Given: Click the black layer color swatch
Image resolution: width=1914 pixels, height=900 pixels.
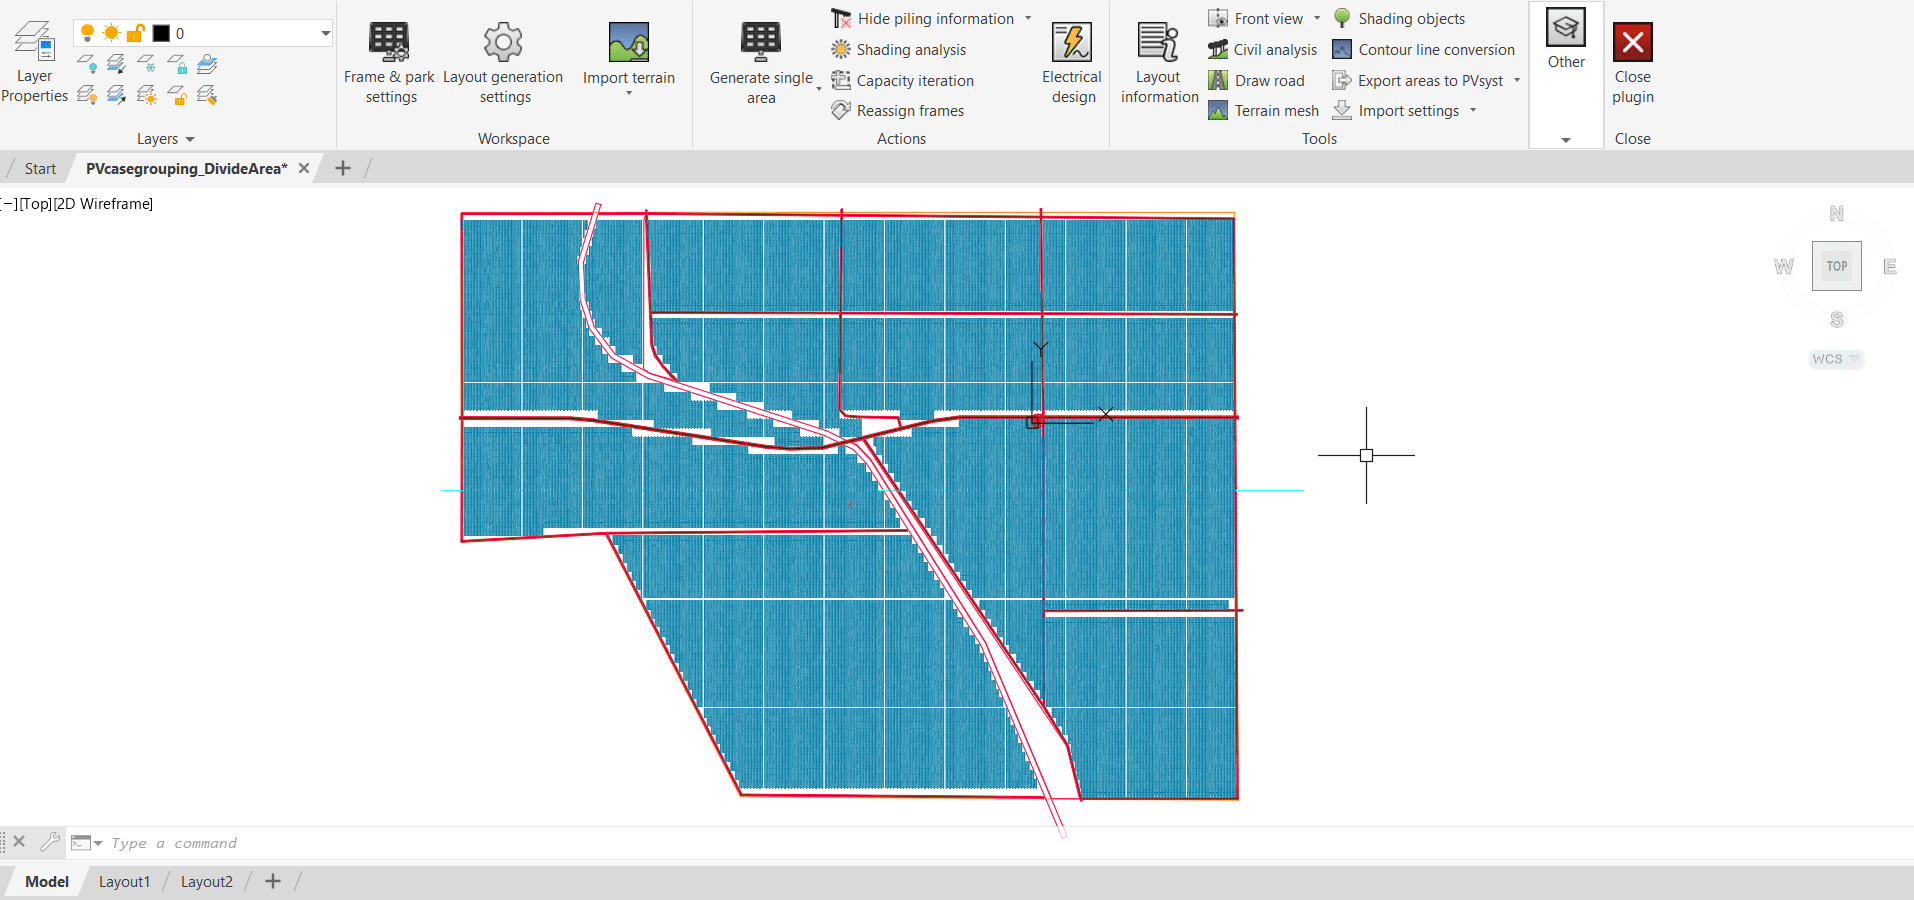Looking at the screenshot, I should (x=161, y=33).
